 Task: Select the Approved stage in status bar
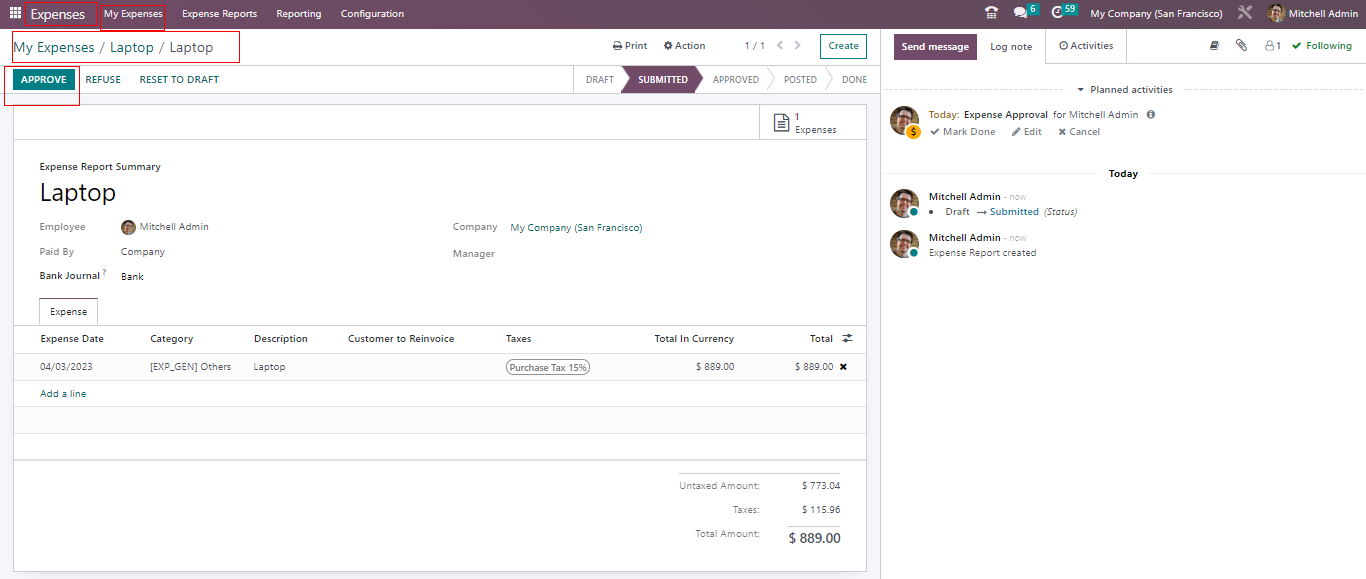click(x=735, y=80)
